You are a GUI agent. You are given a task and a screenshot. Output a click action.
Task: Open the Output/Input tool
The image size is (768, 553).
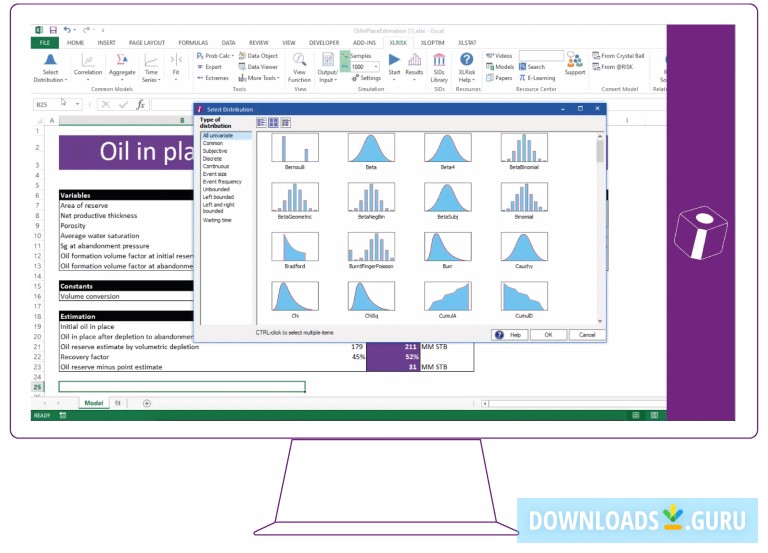327,68
